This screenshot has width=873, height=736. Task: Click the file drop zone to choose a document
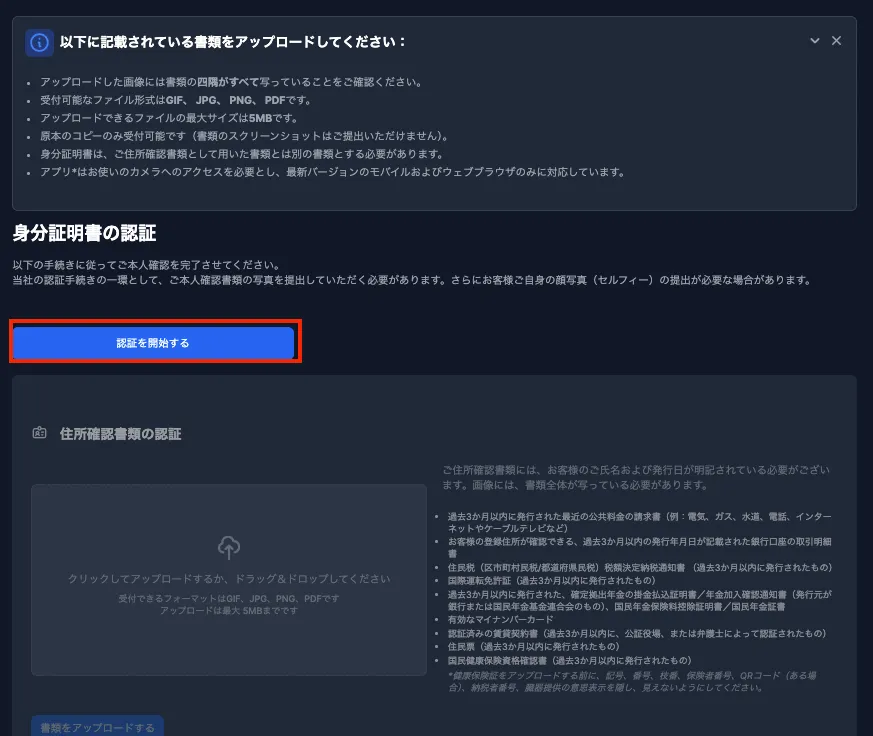pyautogui.click(x=229, y=580)
